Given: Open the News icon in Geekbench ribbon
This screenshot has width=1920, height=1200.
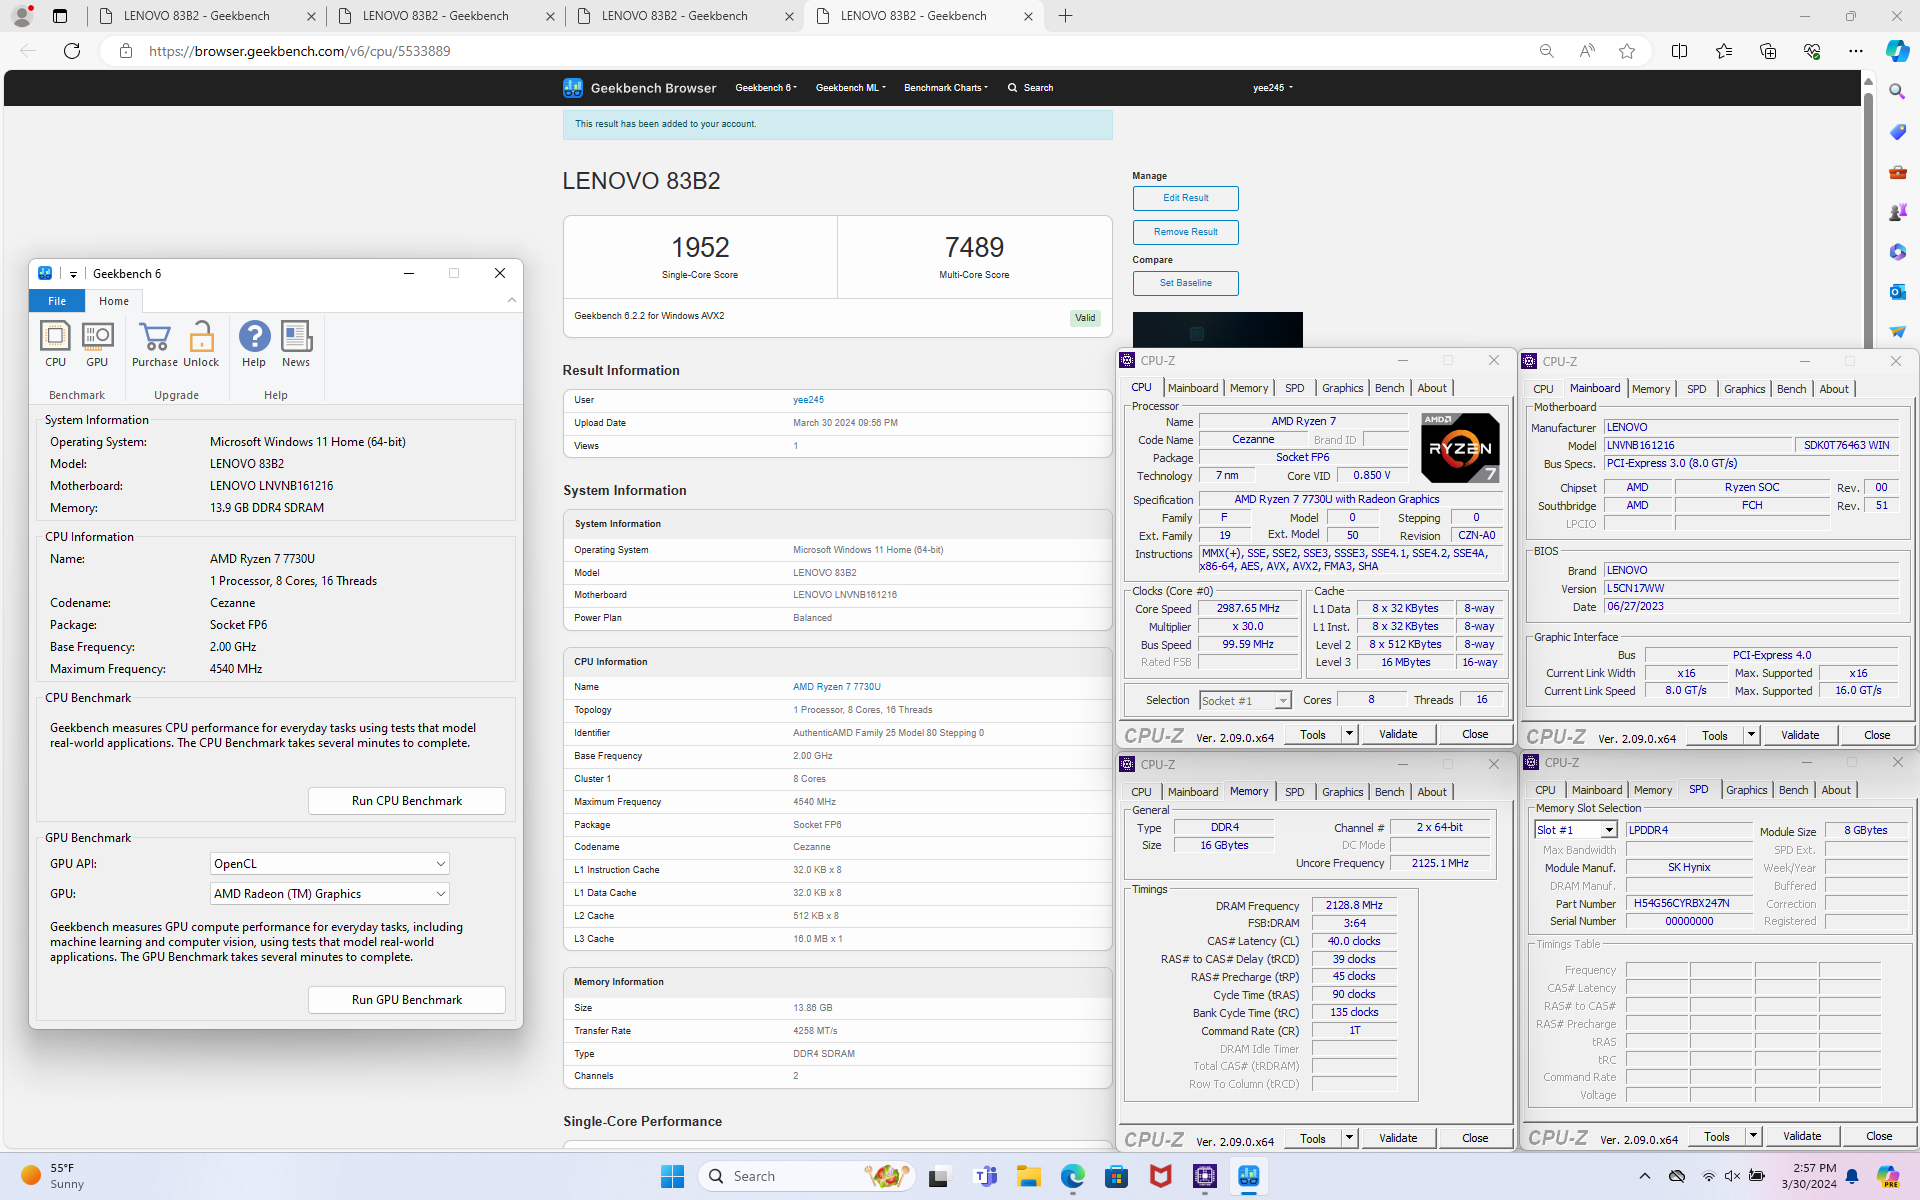Looking at the screenshot, I should click(x=296, y=344).
